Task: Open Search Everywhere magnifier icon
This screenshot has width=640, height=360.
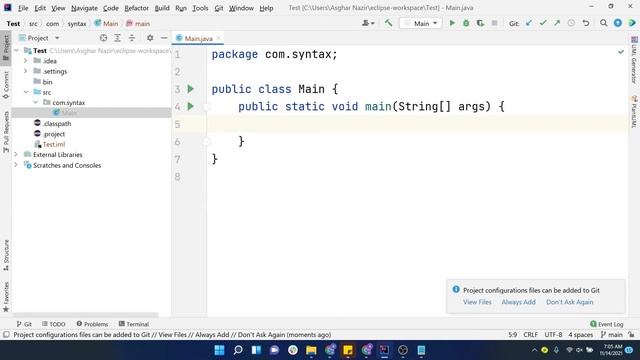Action: click(603, 23)
